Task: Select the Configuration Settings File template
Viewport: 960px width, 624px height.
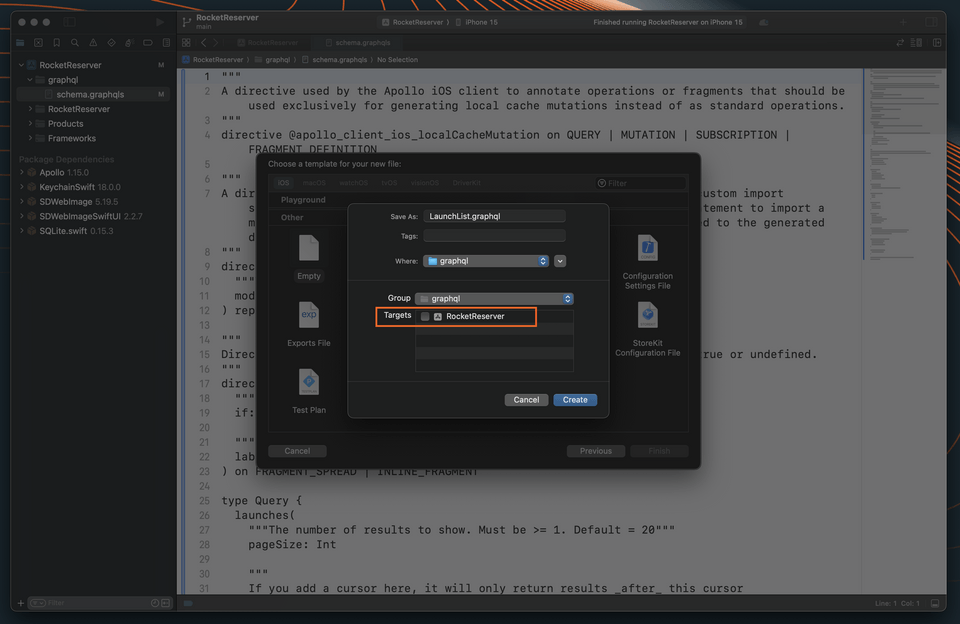Action: (647, 262)
